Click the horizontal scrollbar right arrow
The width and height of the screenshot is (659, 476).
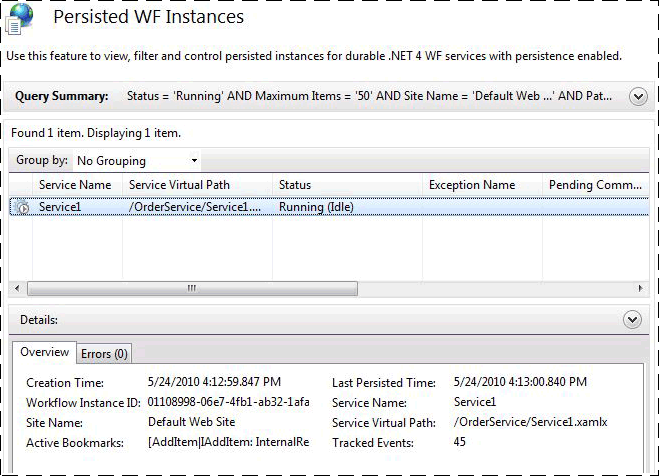tap(641, 289)
